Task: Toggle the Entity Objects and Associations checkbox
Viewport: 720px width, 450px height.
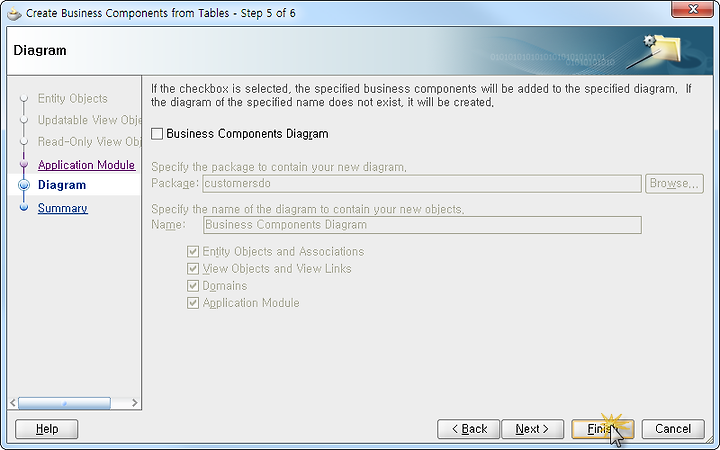Action: point(193,252)
